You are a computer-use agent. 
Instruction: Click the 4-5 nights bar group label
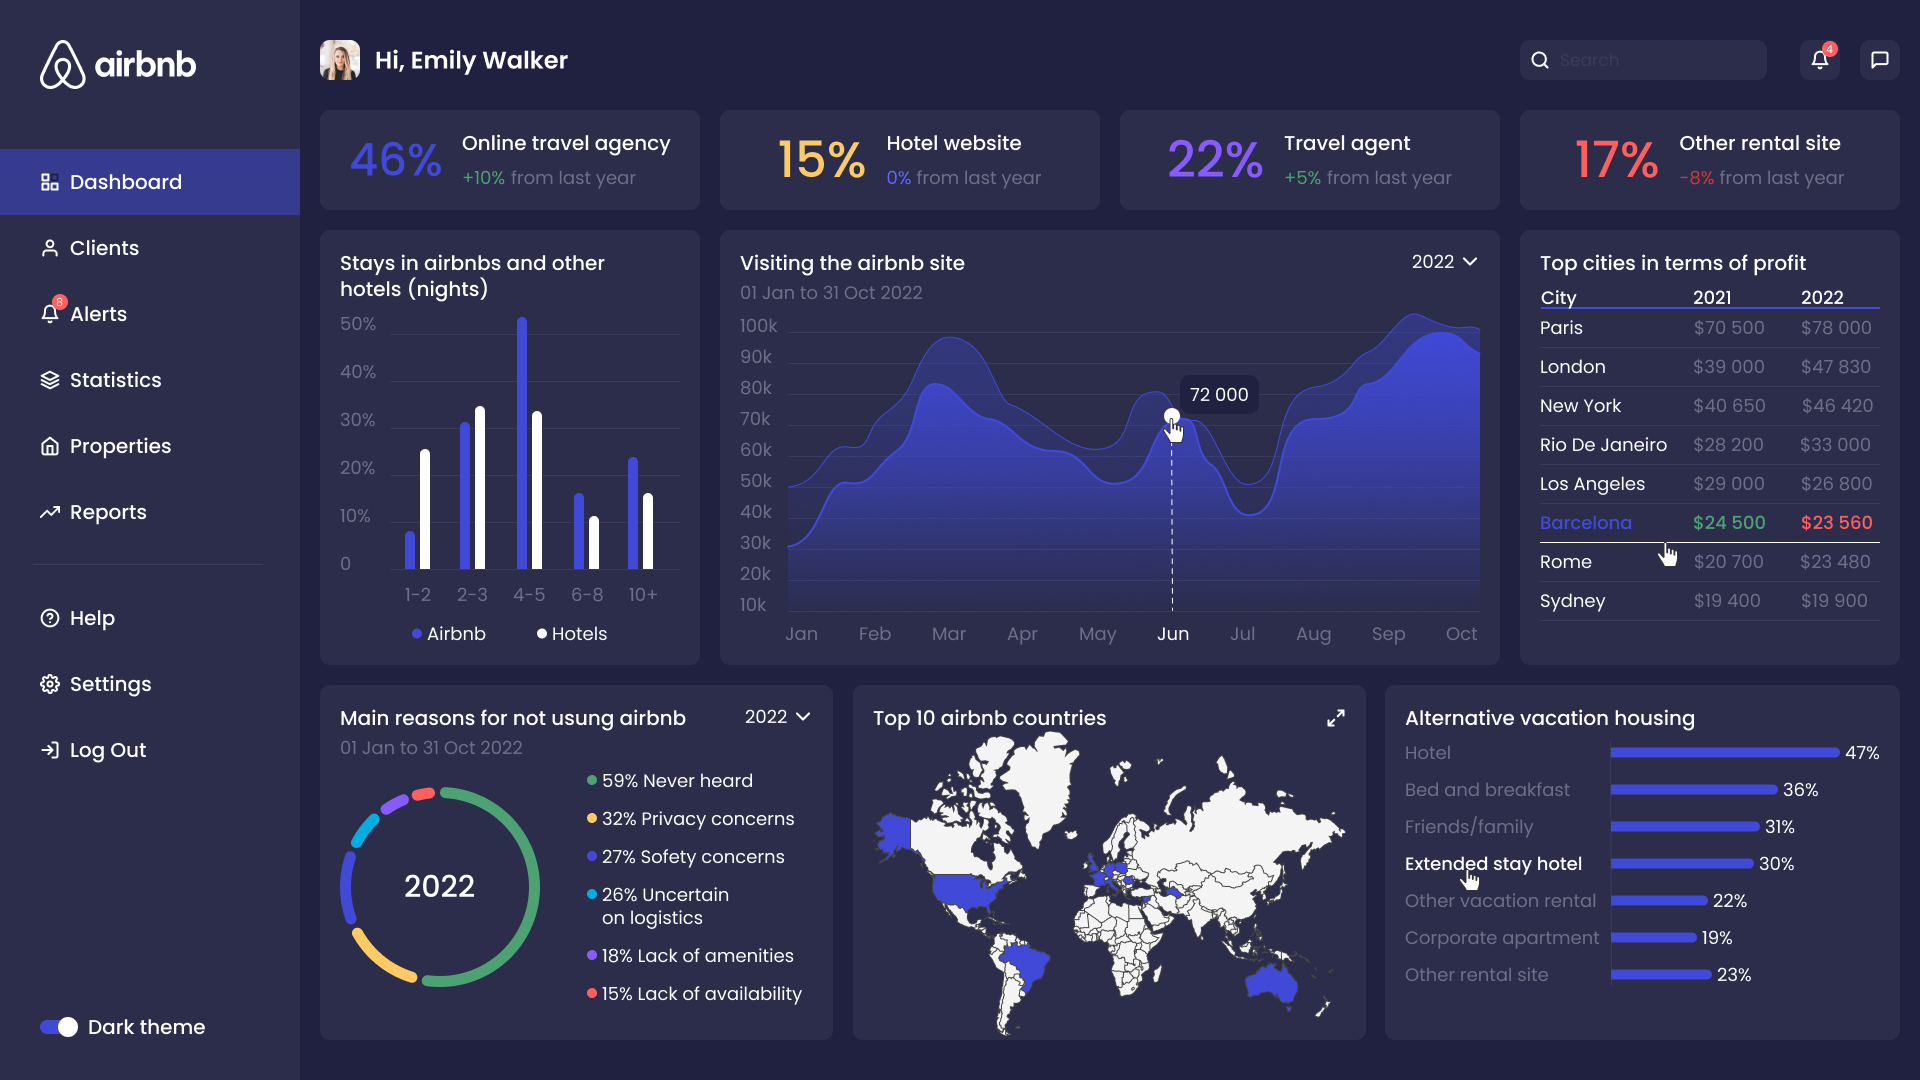point(529,595)
